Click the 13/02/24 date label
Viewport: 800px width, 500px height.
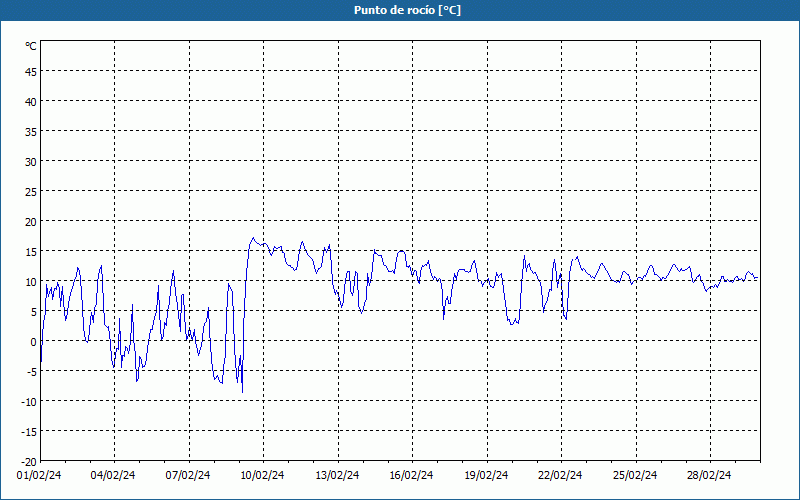pyautogui.click(x=337, y=476)
